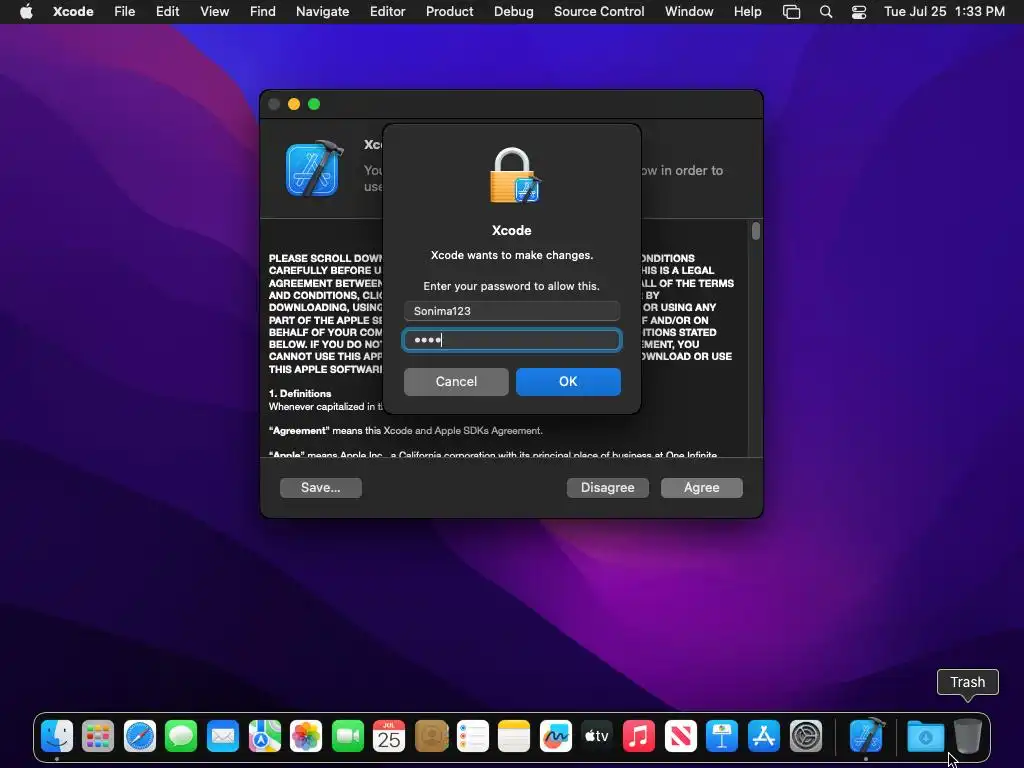
Task: Click the "1. Definitions" heading
Action: [x=300, y=393]
